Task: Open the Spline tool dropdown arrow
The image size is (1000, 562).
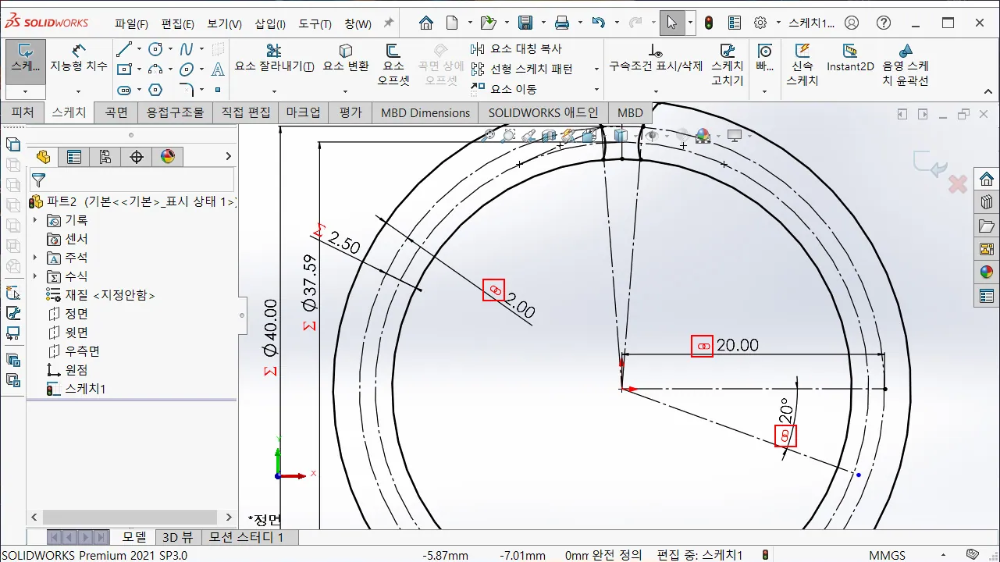Action: coord(202,49)
